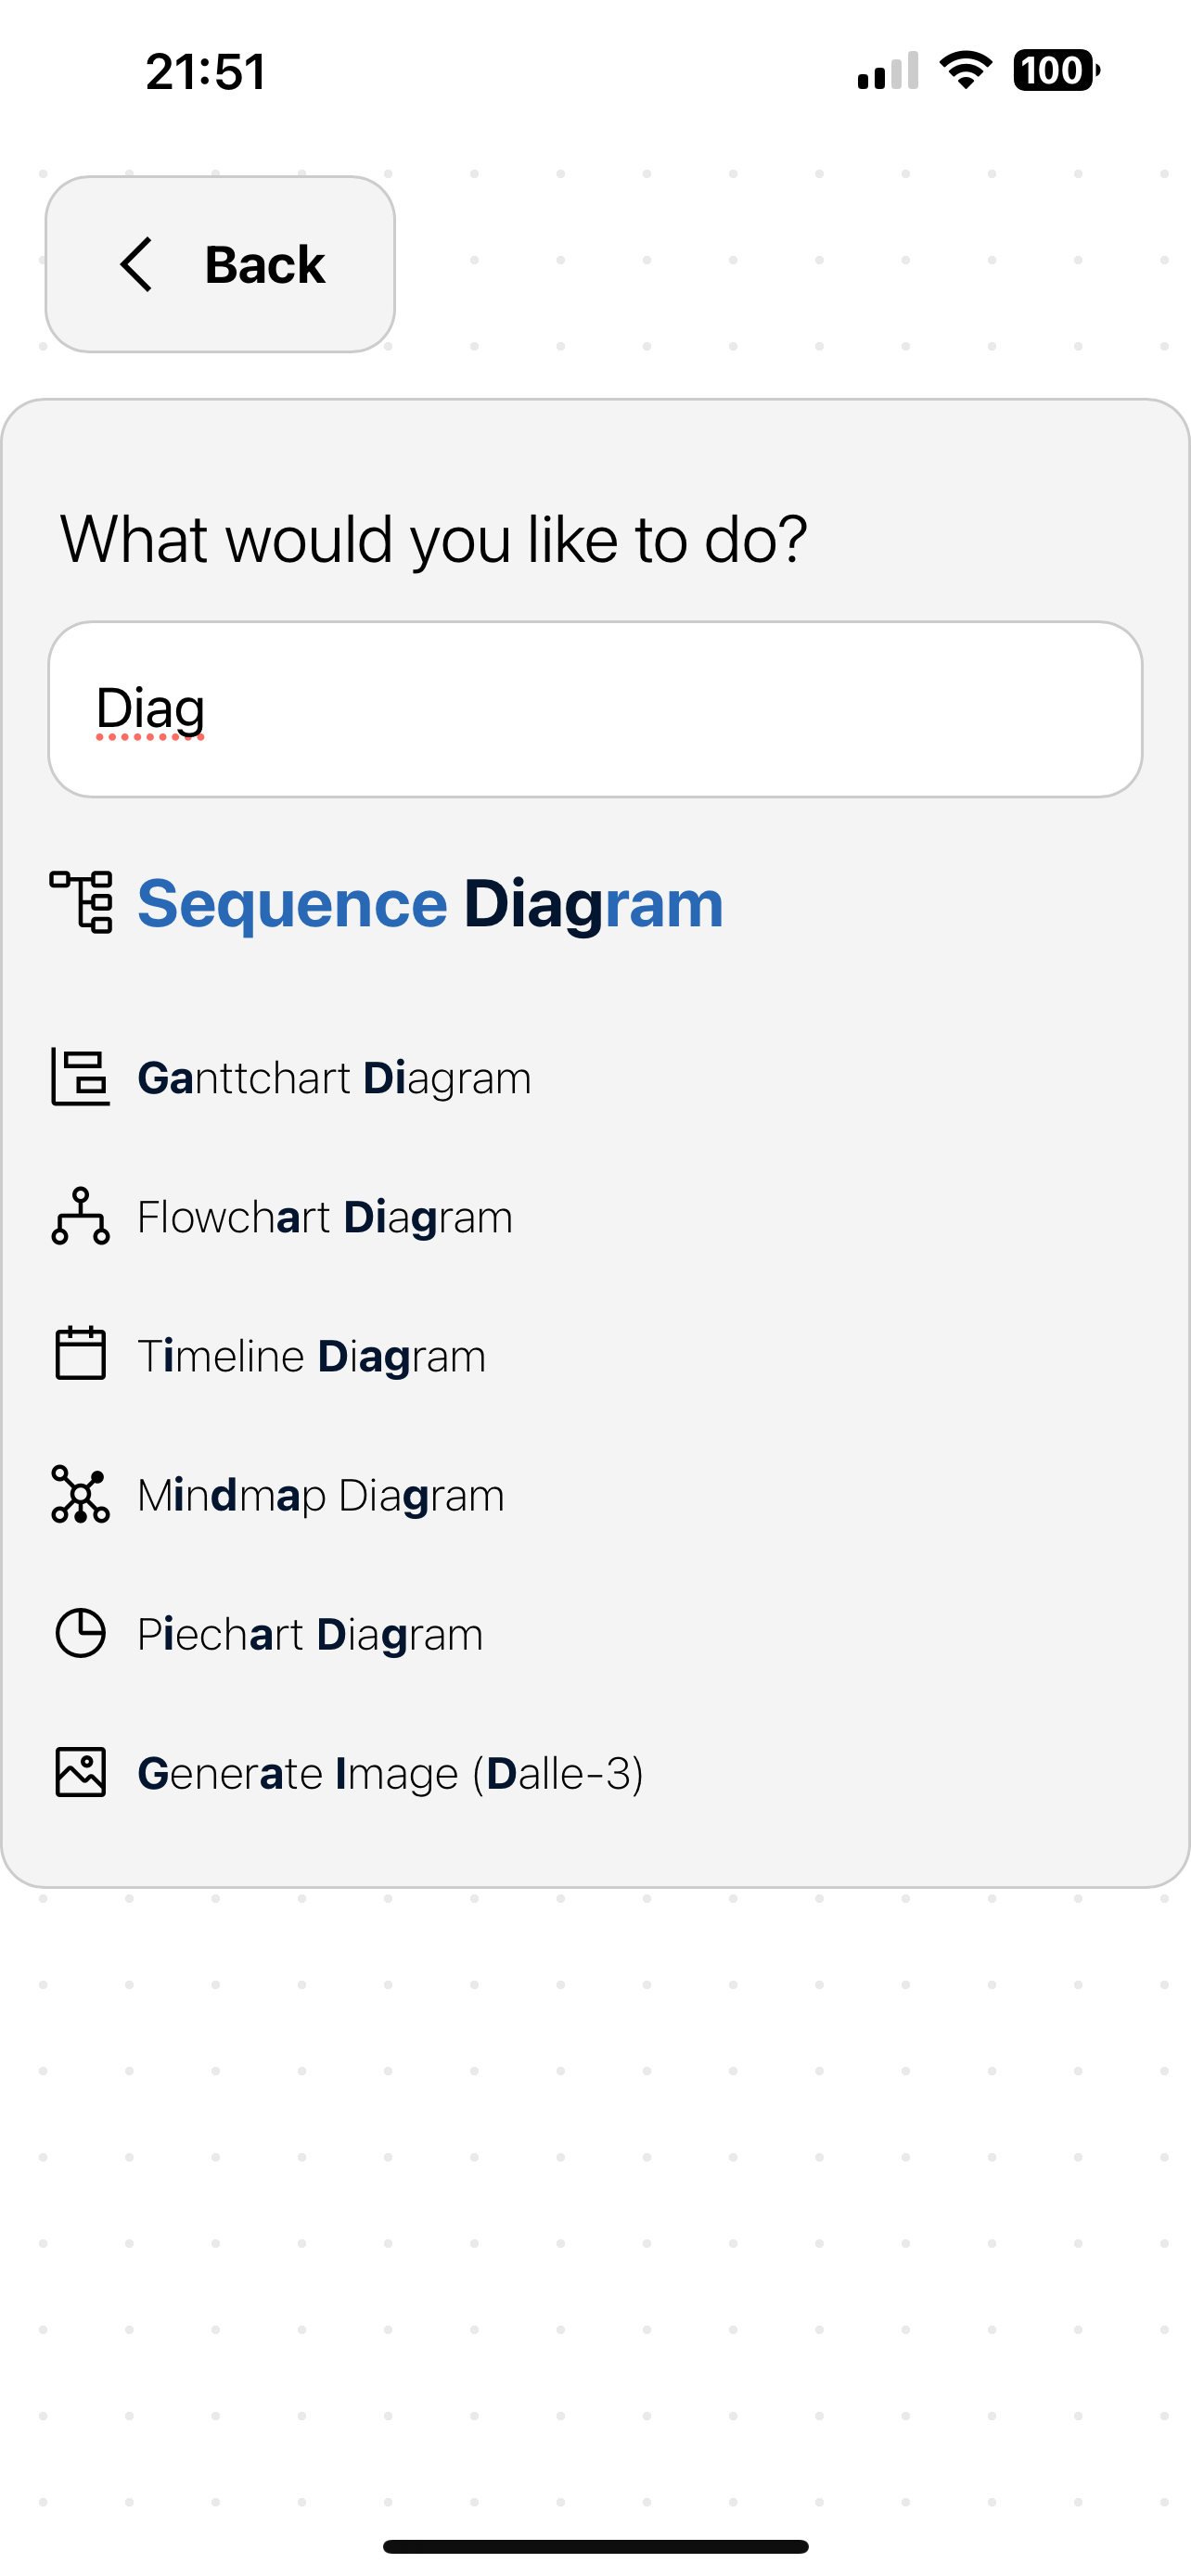Pick the Flowchart Diagram entry
1191x2576 pixels.
coord(325,1217)
